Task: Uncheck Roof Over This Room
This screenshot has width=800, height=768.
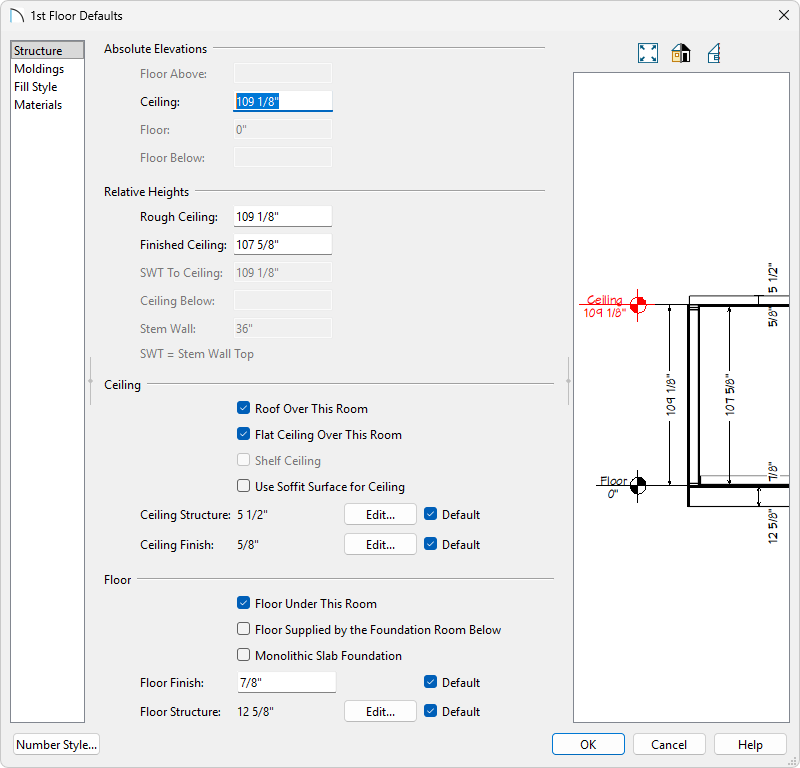Action: [x=243, y=408]
